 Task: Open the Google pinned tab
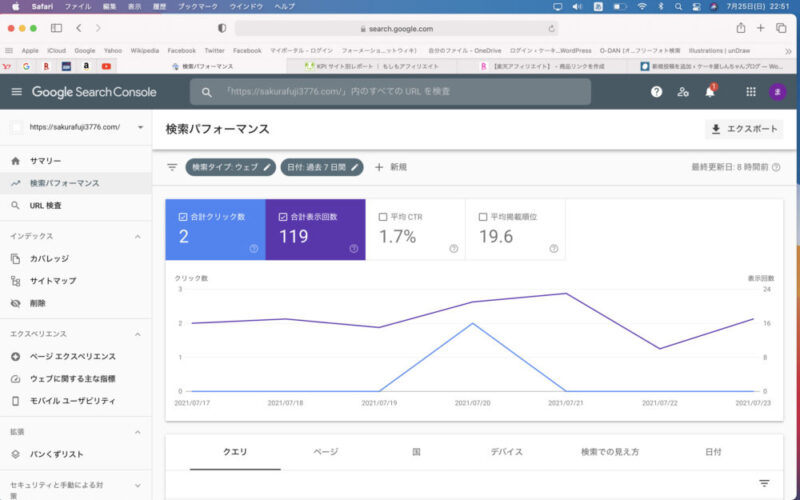click(26, 66)
